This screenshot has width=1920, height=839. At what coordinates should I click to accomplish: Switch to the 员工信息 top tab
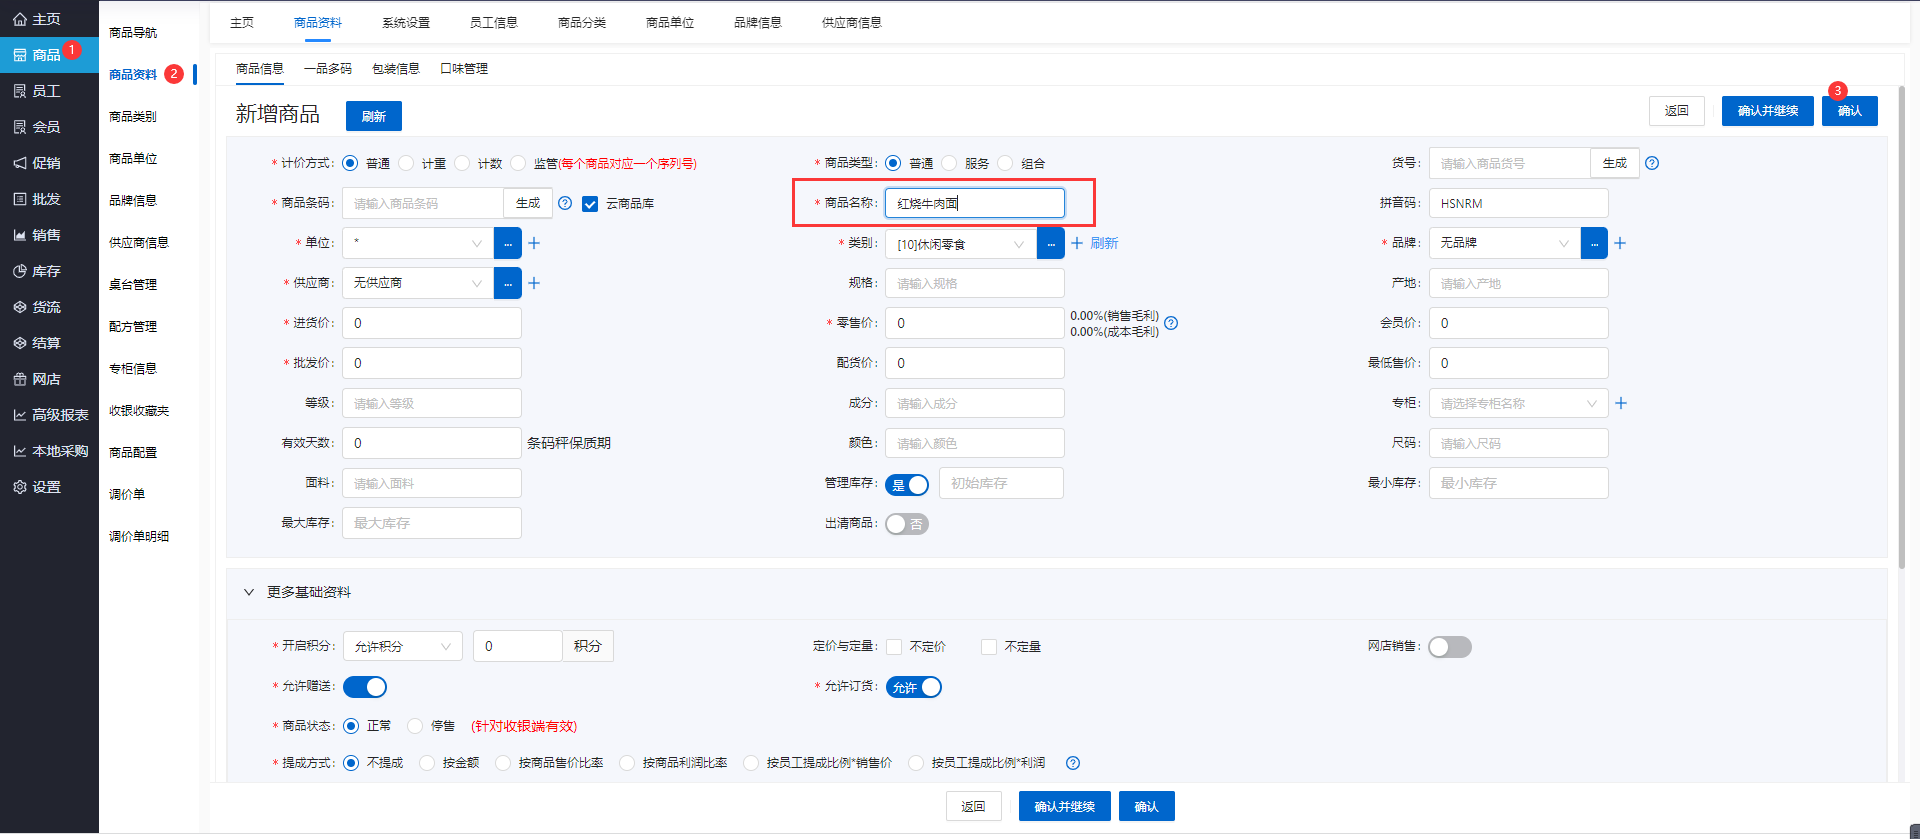point(494,22)
